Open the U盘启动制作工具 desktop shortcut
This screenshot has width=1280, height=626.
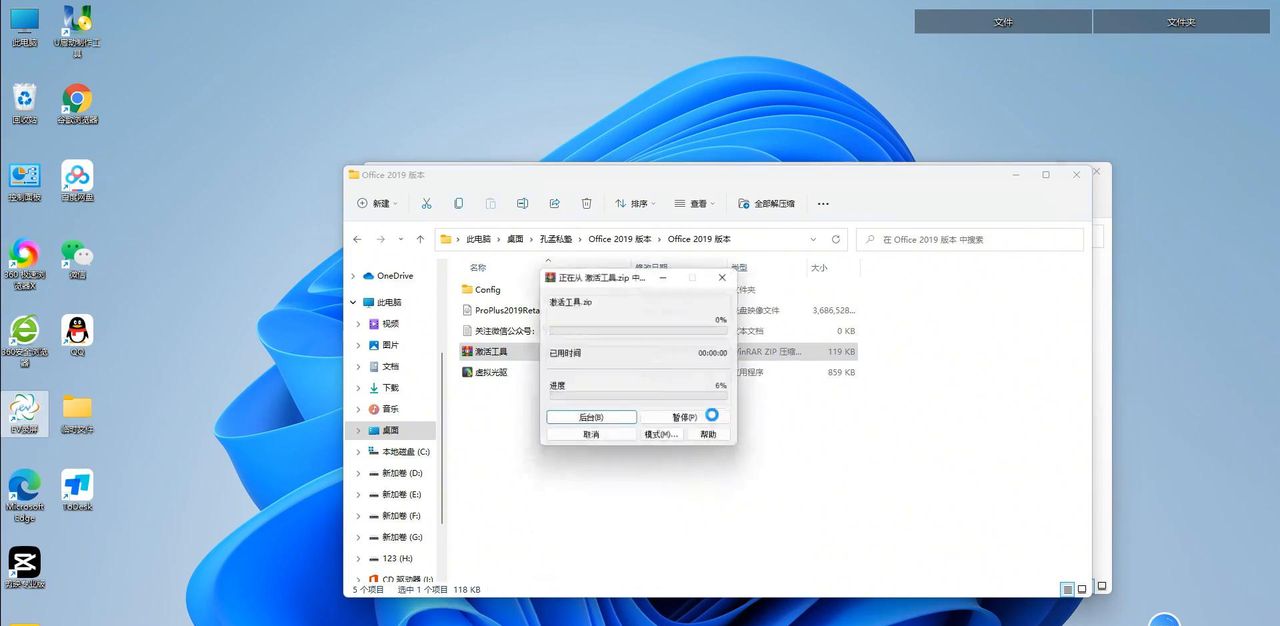(77, 32)
